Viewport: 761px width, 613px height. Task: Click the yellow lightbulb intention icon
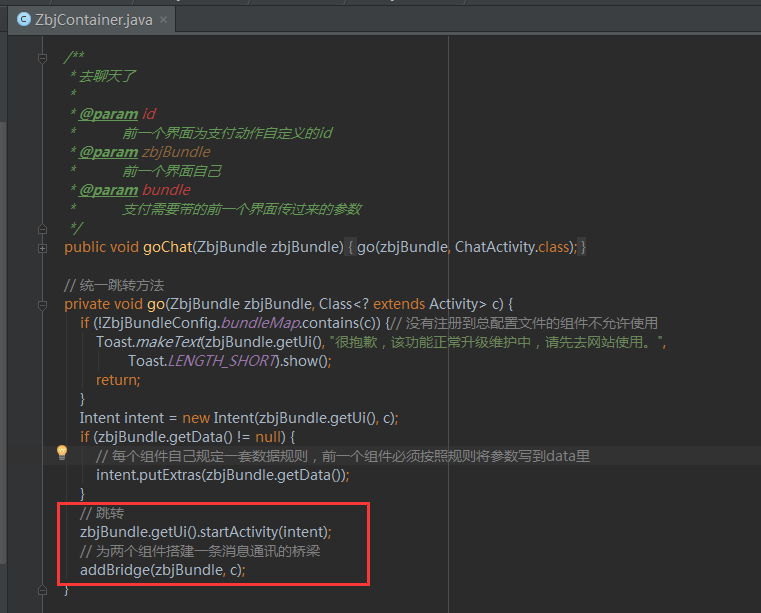62,452
